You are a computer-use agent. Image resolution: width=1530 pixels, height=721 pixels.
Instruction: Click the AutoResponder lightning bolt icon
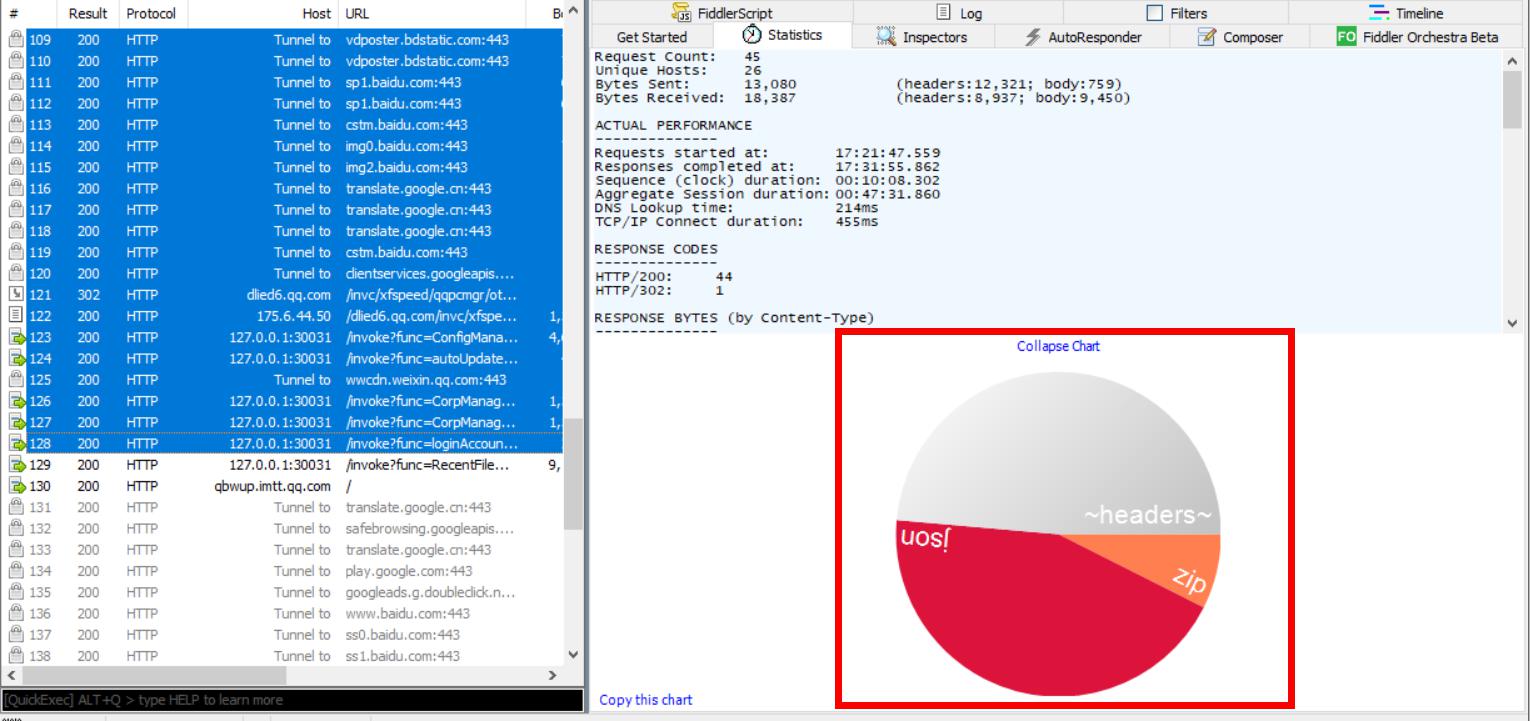coord(1033,37)
